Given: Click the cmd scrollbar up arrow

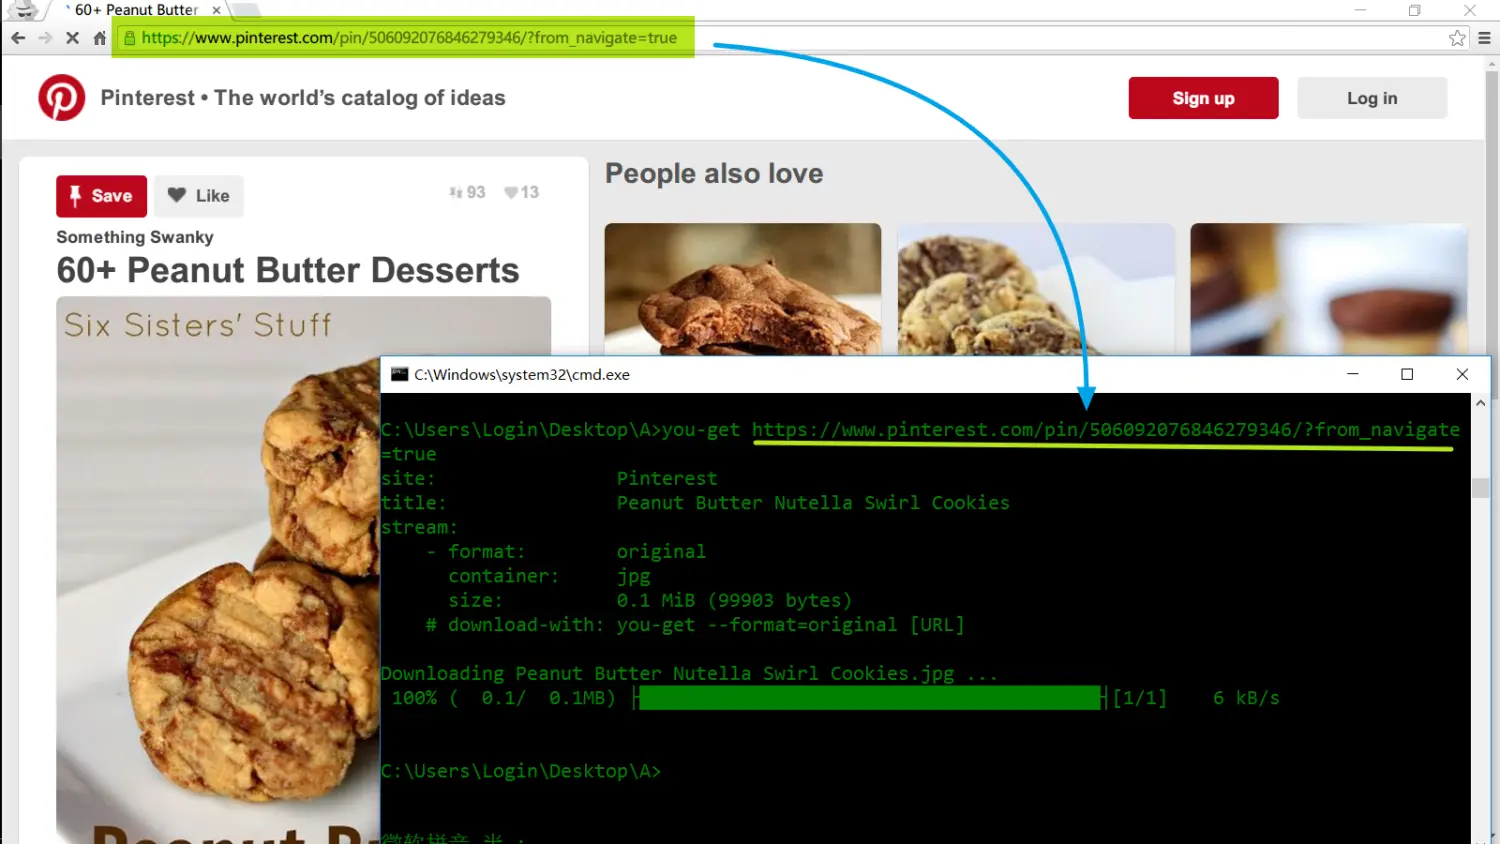Looking at the screenshot, I should coord(1480,403).
